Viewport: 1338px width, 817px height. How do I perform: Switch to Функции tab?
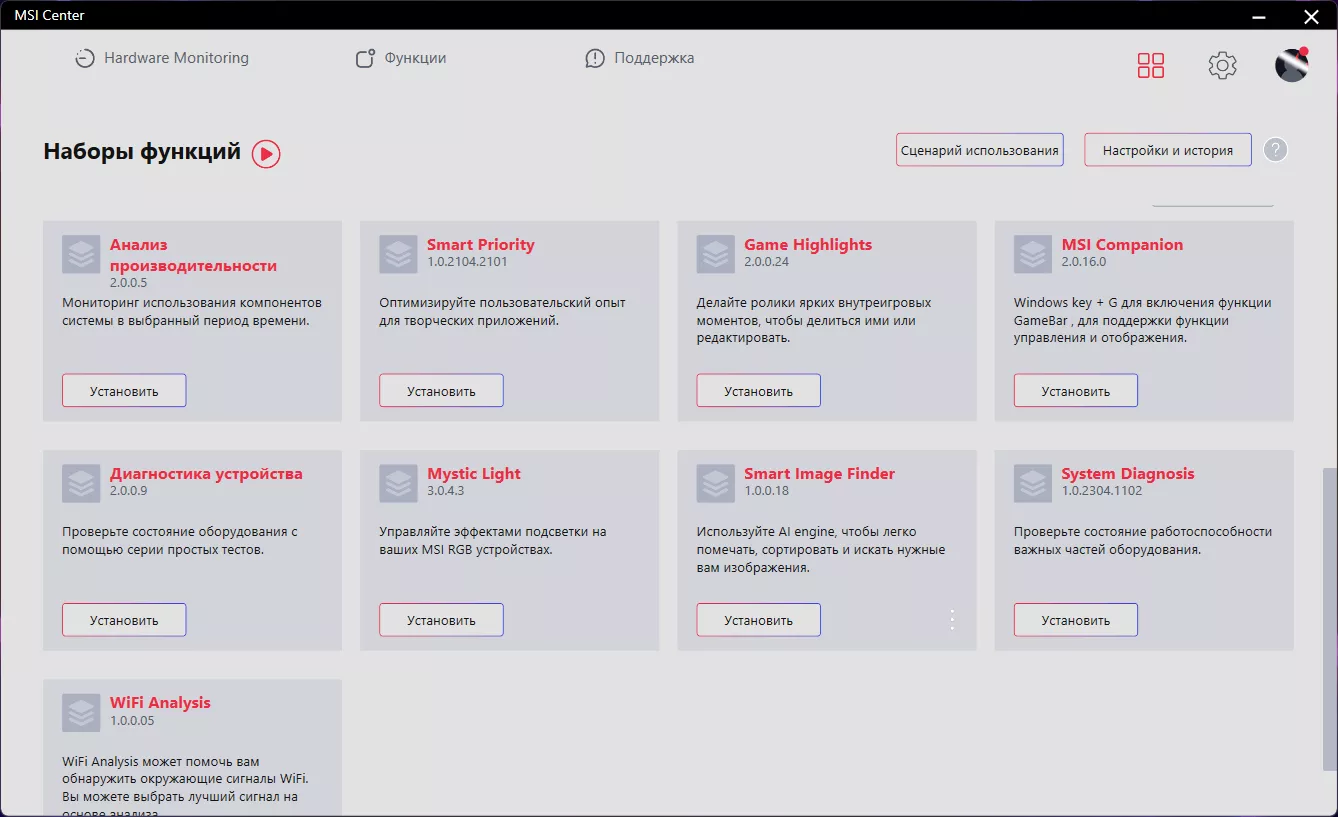tap(401, 58)
